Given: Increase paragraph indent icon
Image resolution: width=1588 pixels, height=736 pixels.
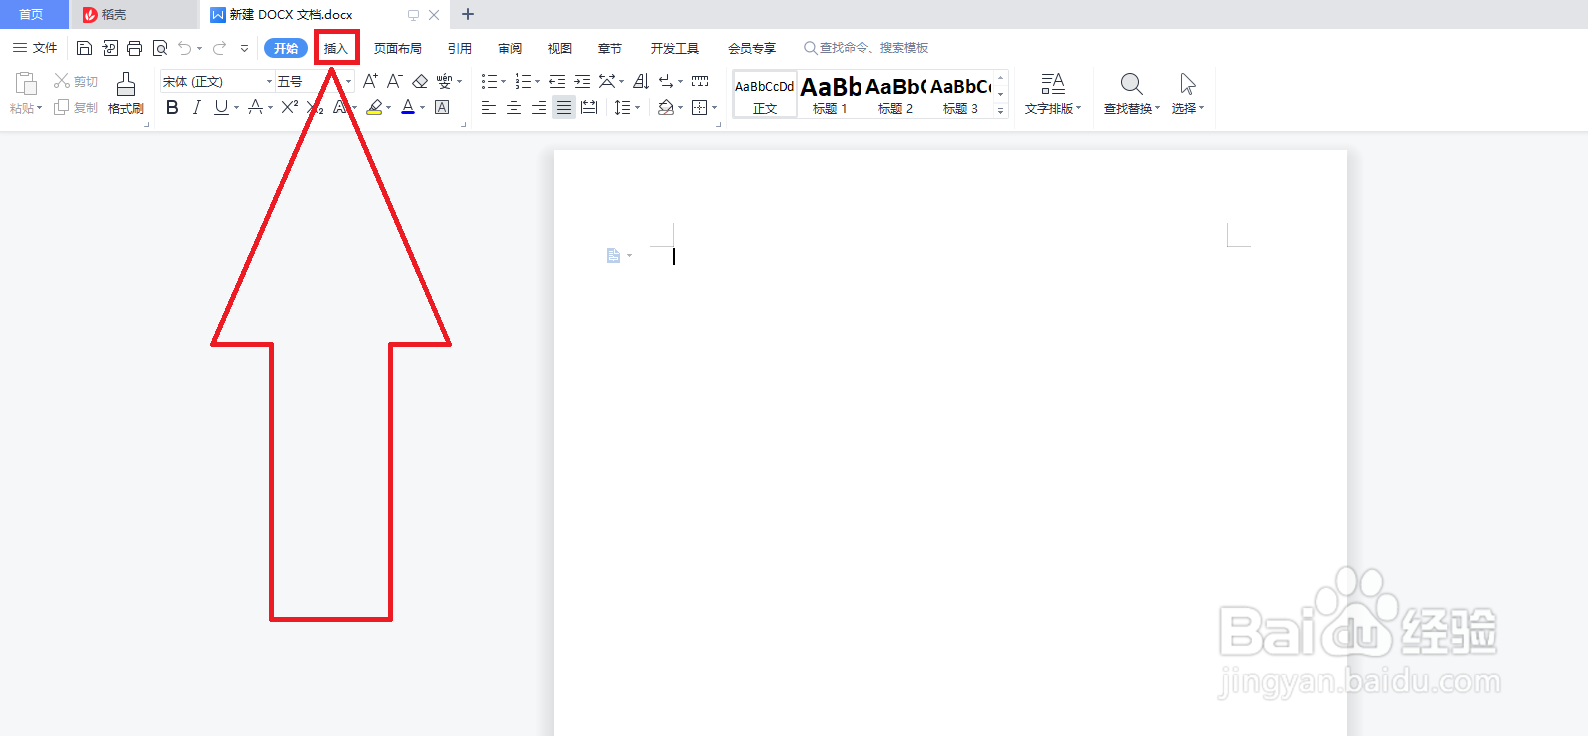Looking at the screenshot, I should 582,81.
